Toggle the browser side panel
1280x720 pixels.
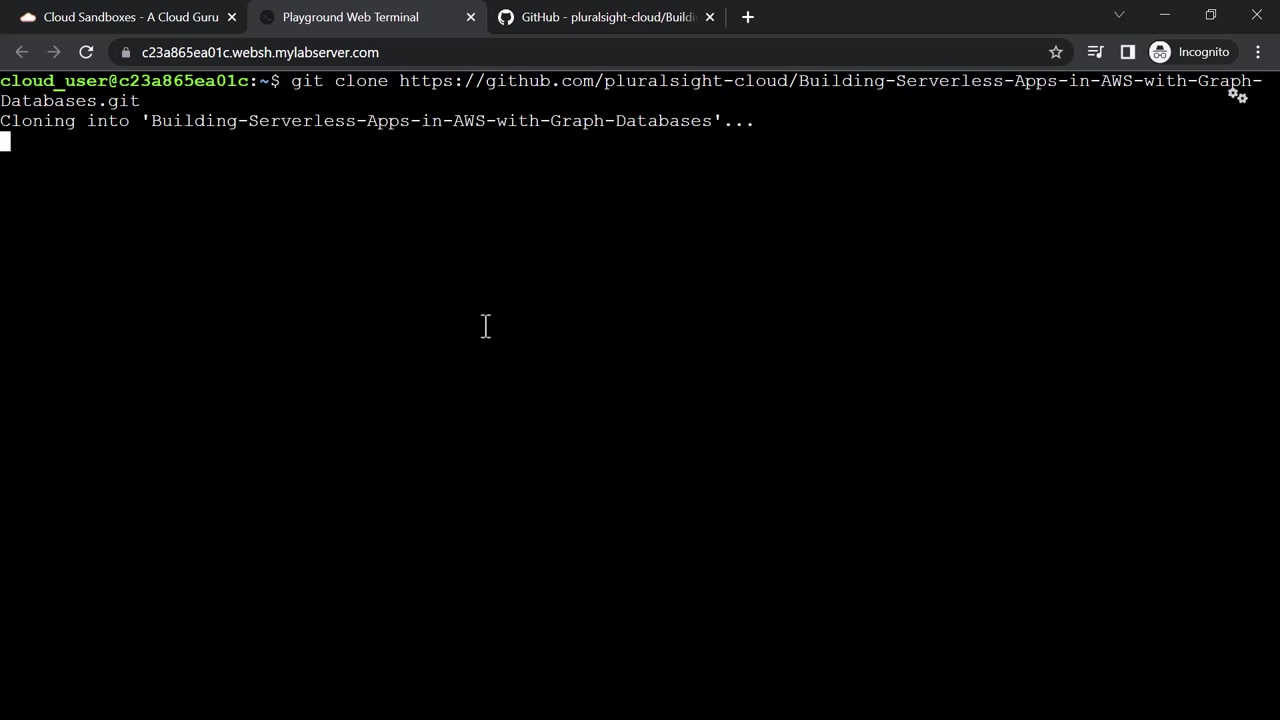tap(1128, 52)
